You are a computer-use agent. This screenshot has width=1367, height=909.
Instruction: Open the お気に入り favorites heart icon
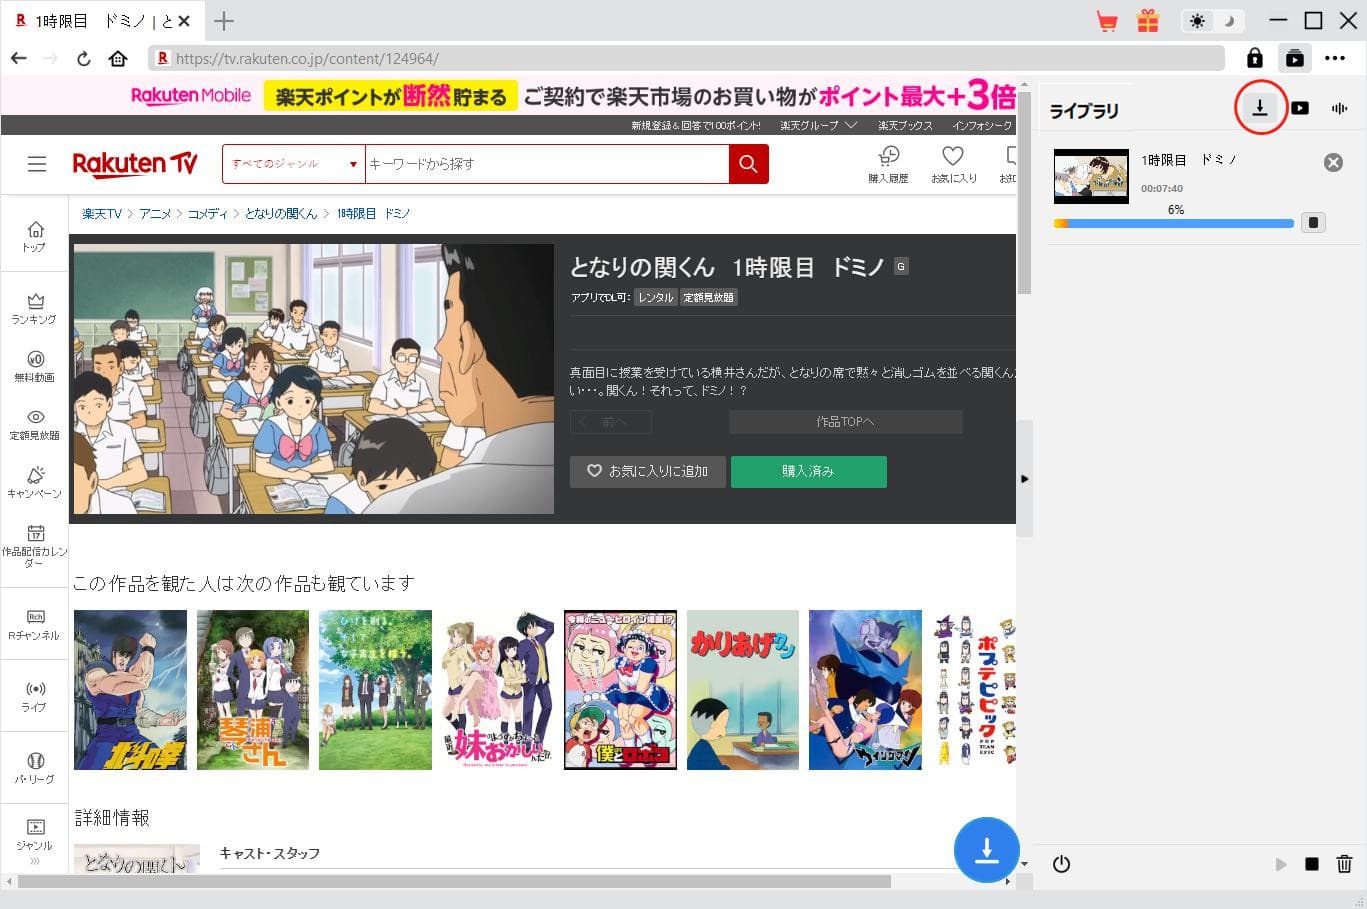point(953,165)
